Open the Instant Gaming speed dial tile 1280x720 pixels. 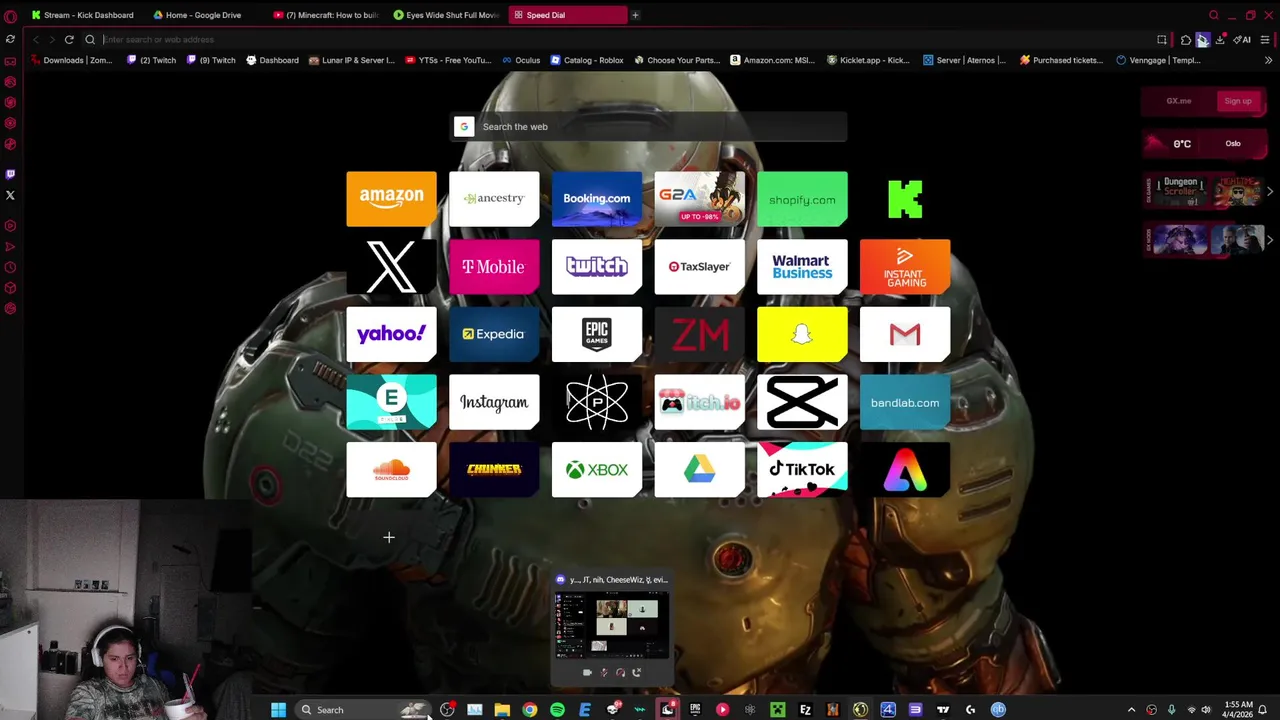905,267
